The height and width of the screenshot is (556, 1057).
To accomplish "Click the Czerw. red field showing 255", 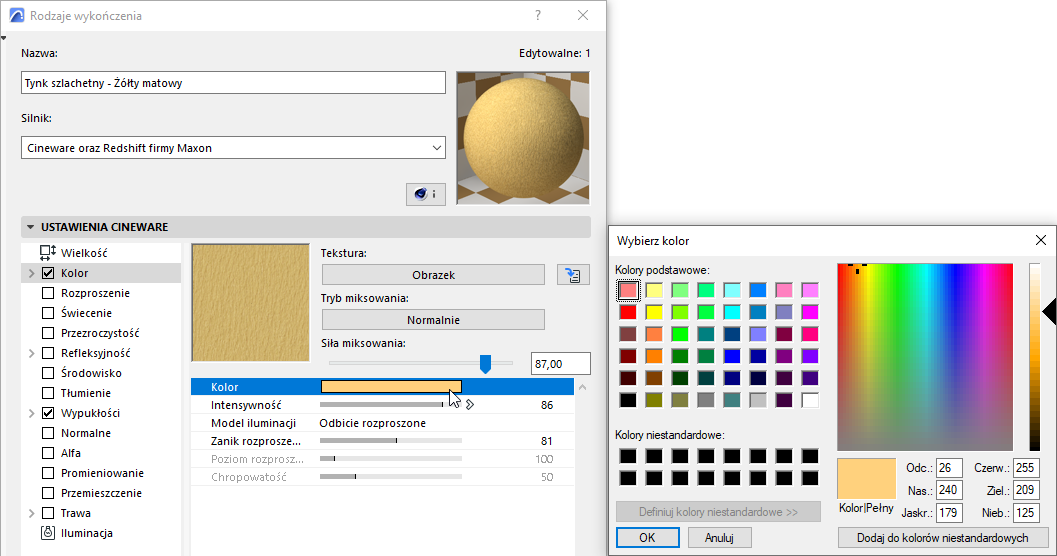I will 1026,468.
